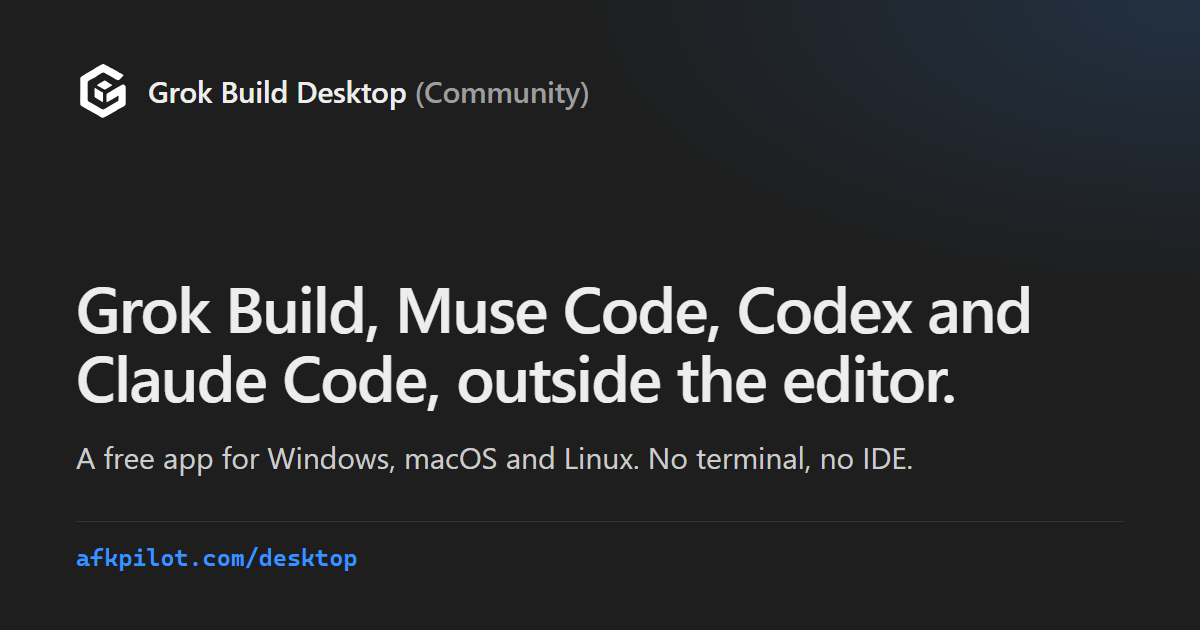Click the 'Grok Build Desktop' title text
Screen dimensions: 1200x630
click(277, 93)
